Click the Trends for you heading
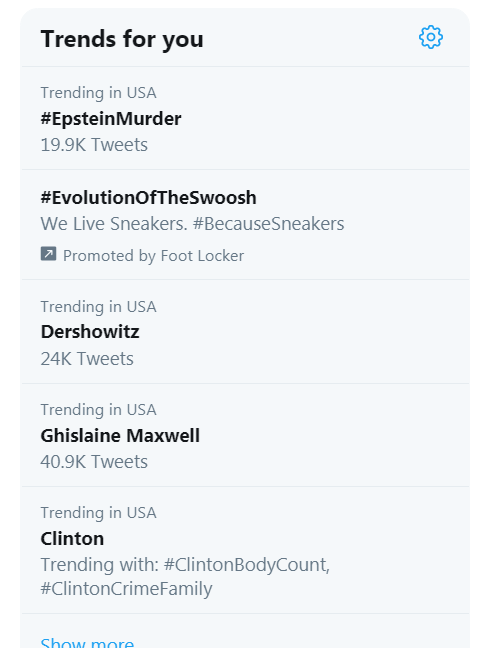The image size is (487, 648). (122, 40)
